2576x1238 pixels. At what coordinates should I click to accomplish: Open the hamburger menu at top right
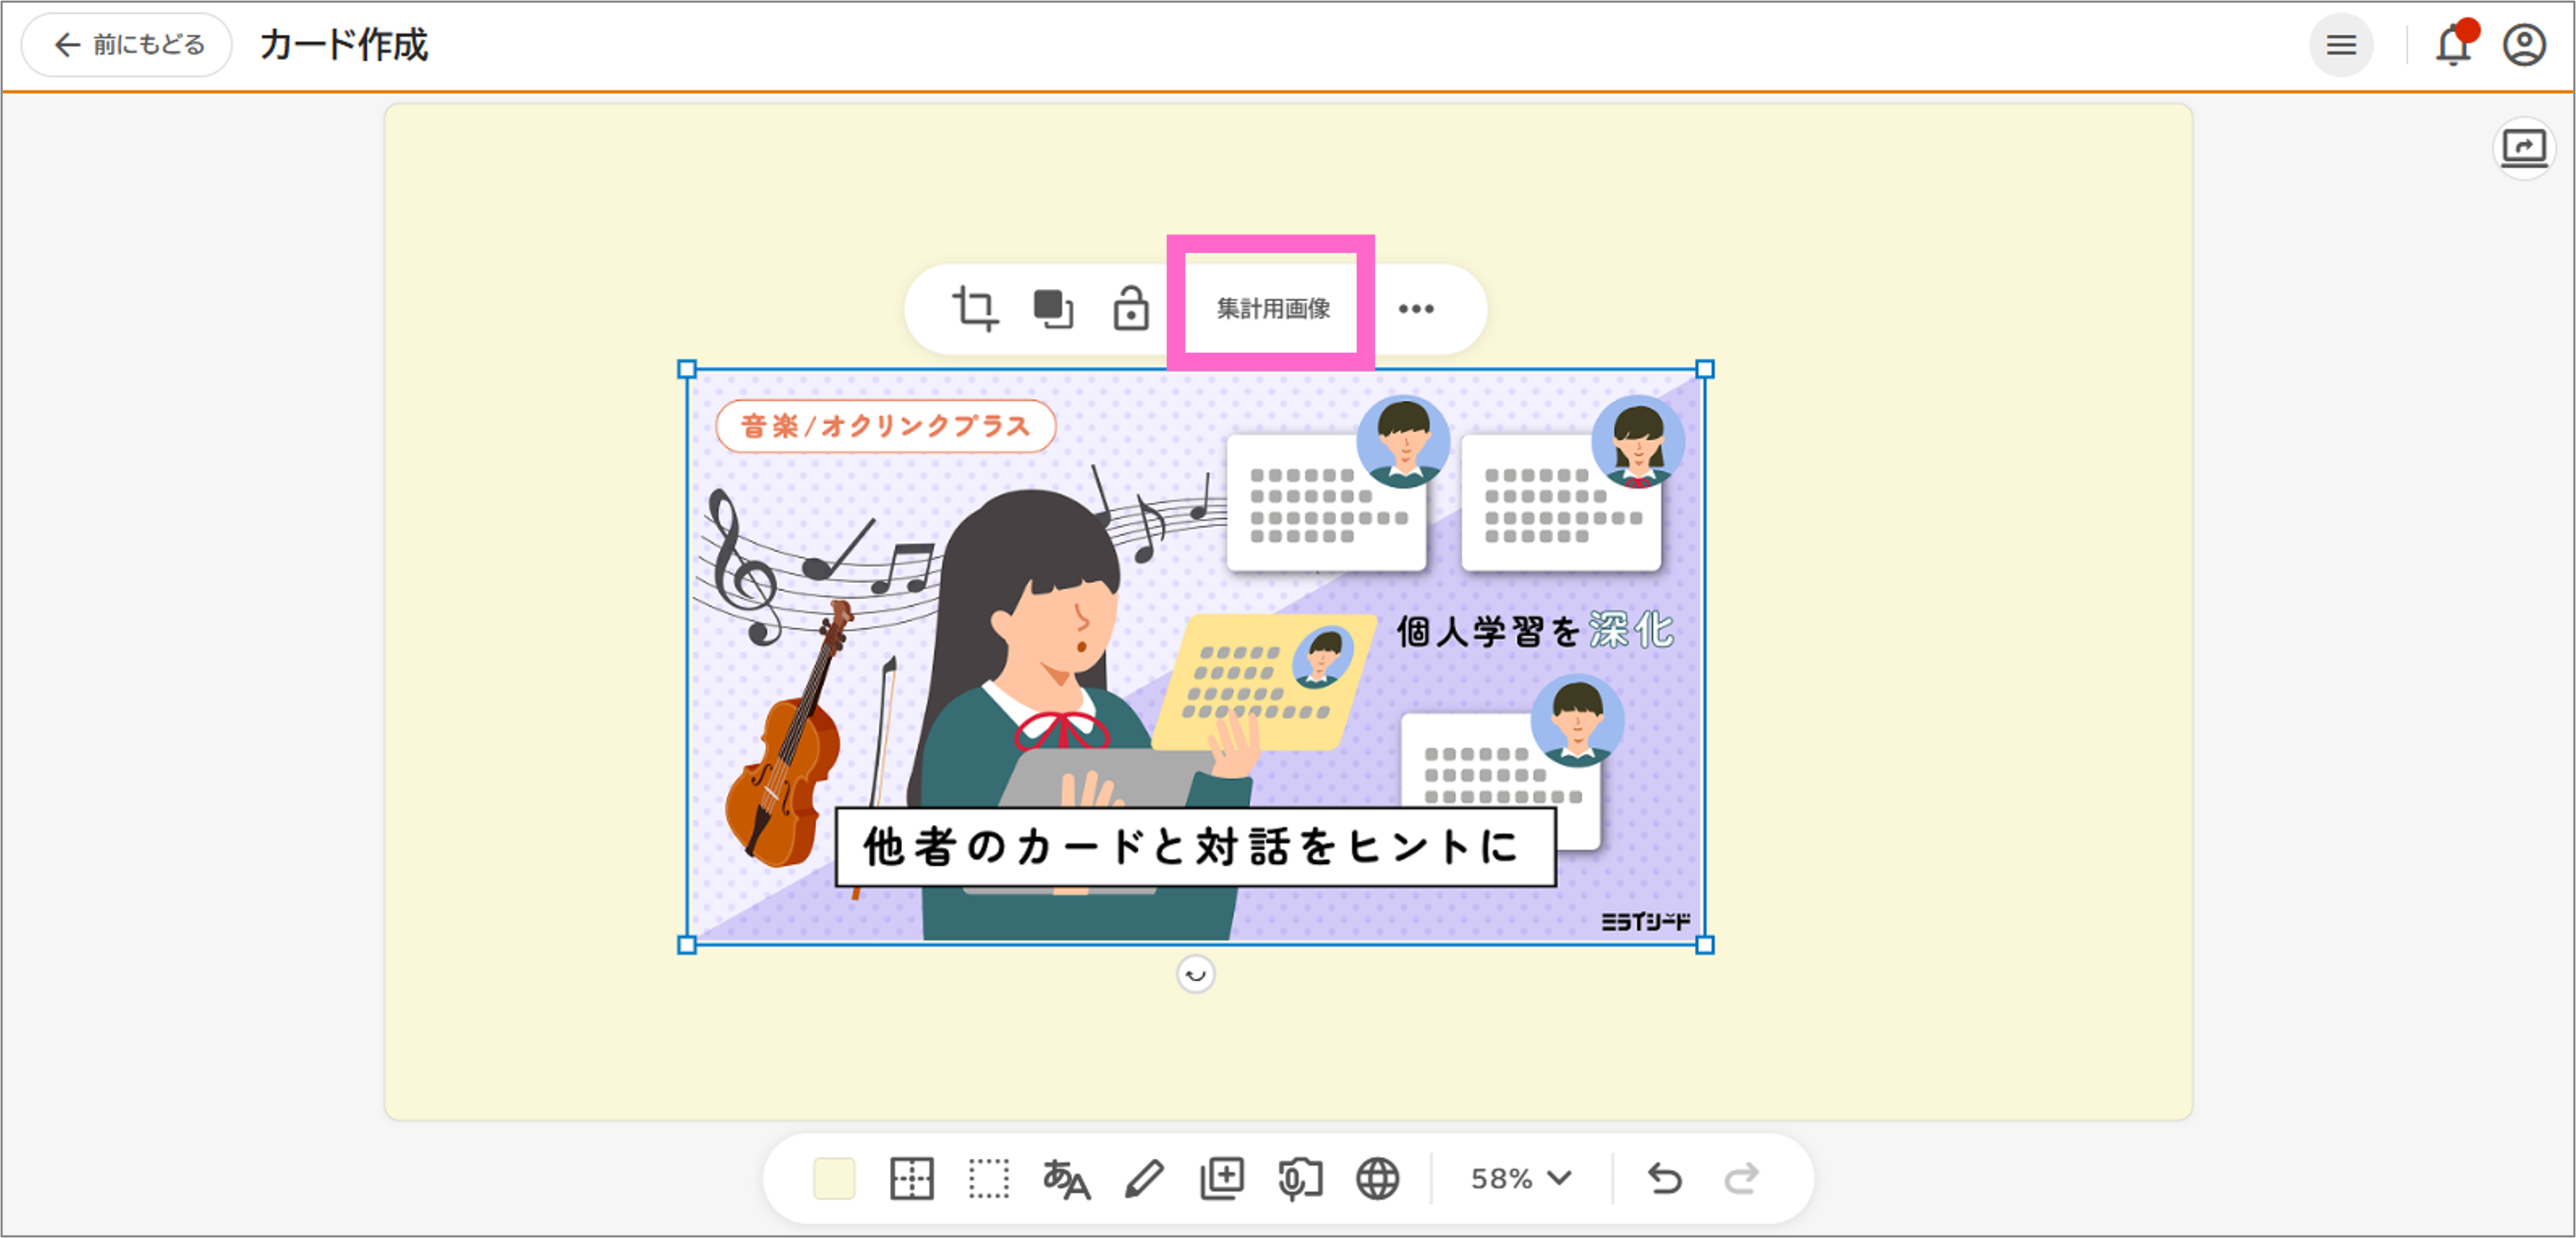(2341, 44)
